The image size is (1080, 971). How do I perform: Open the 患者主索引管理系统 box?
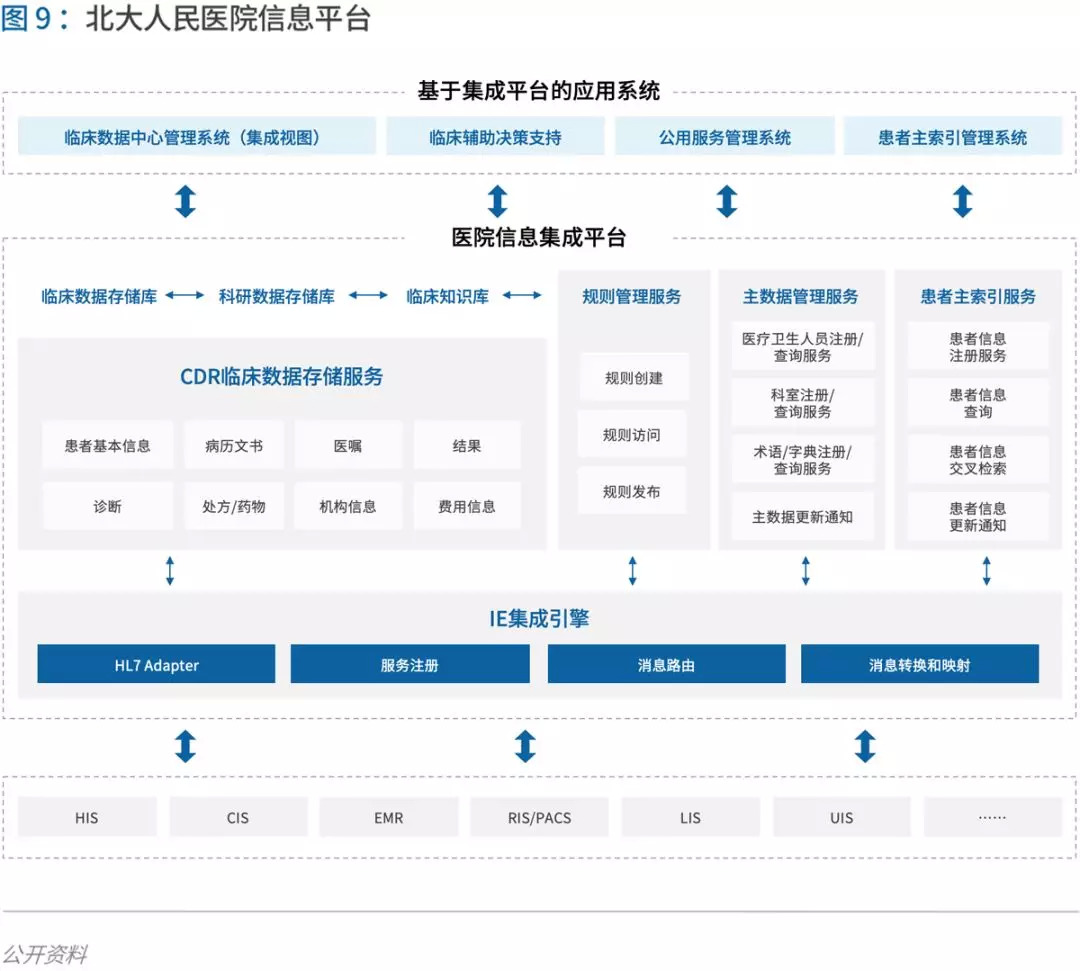953,136
